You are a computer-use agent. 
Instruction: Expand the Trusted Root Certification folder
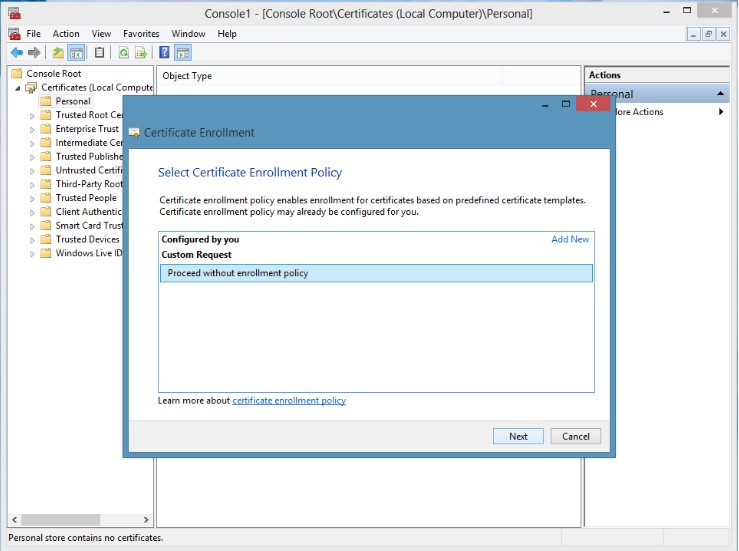click(x=32, y=115)
